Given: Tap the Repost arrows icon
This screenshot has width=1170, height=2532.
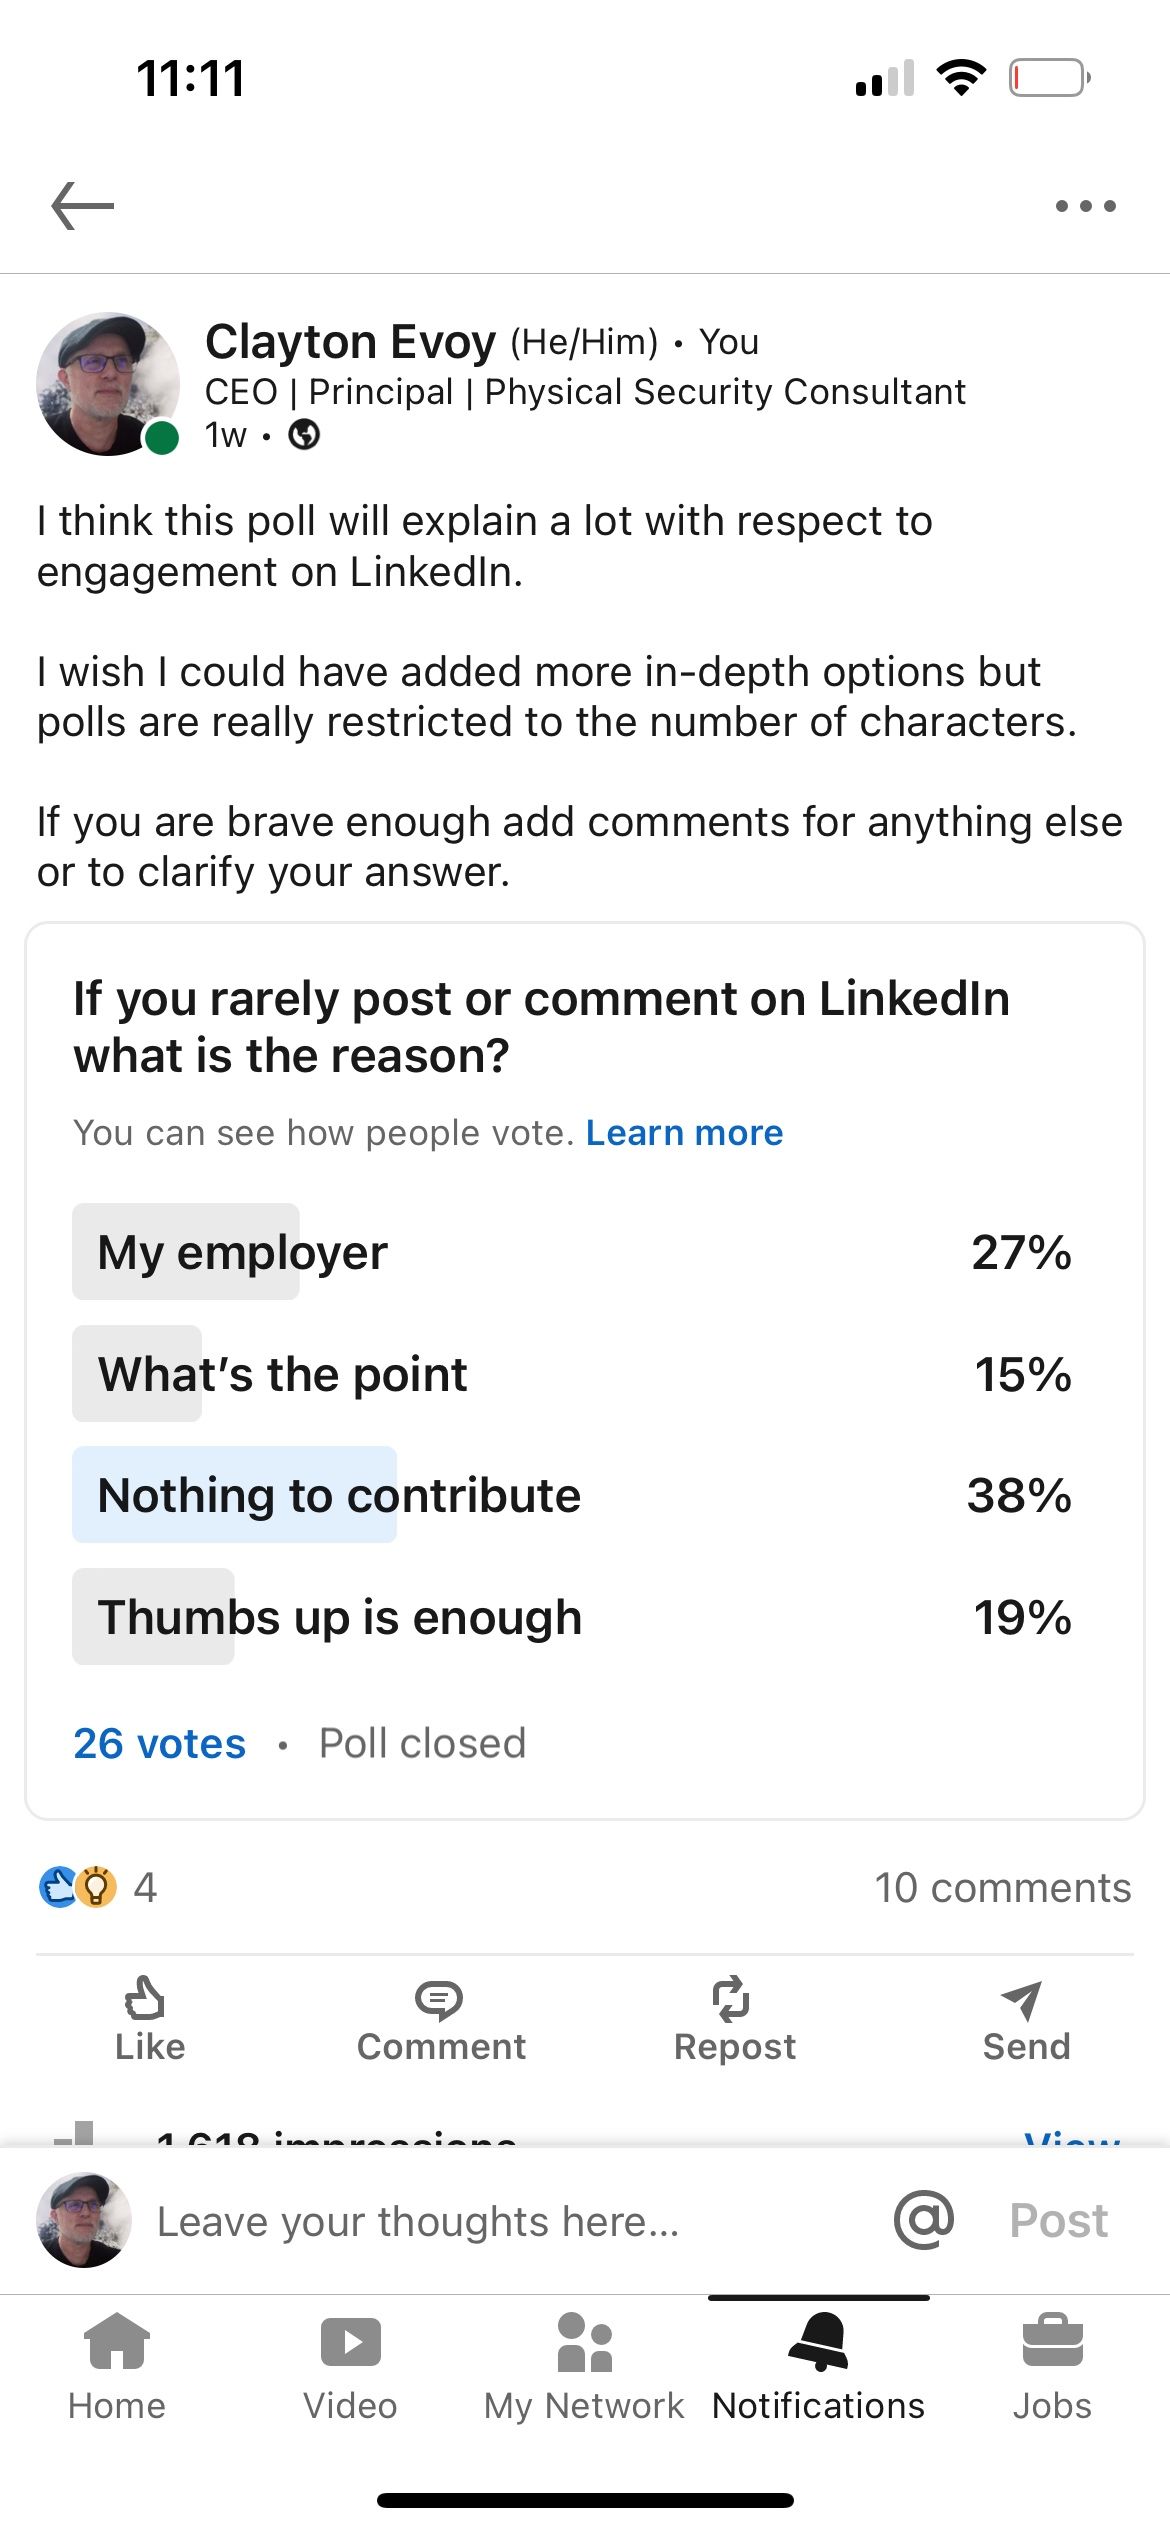Looking at the screenshot, I should [x=731, y=1998].
